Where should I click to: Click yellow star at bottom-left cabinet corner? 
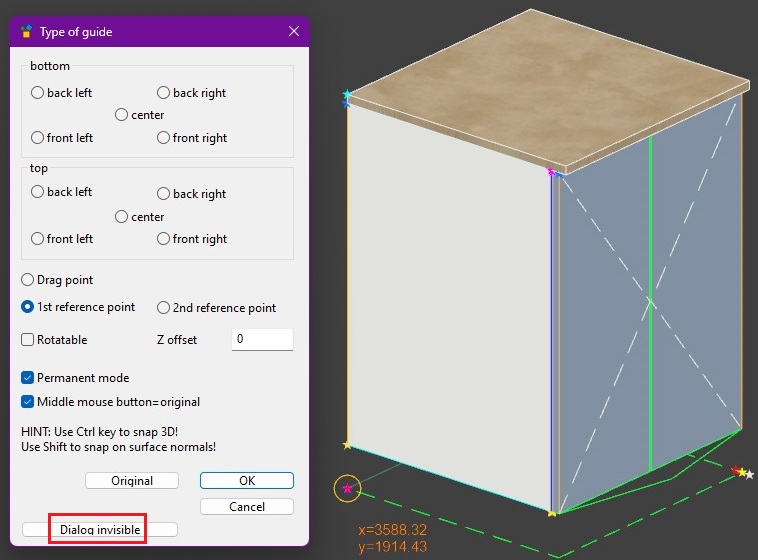click(x=347, y=444)
